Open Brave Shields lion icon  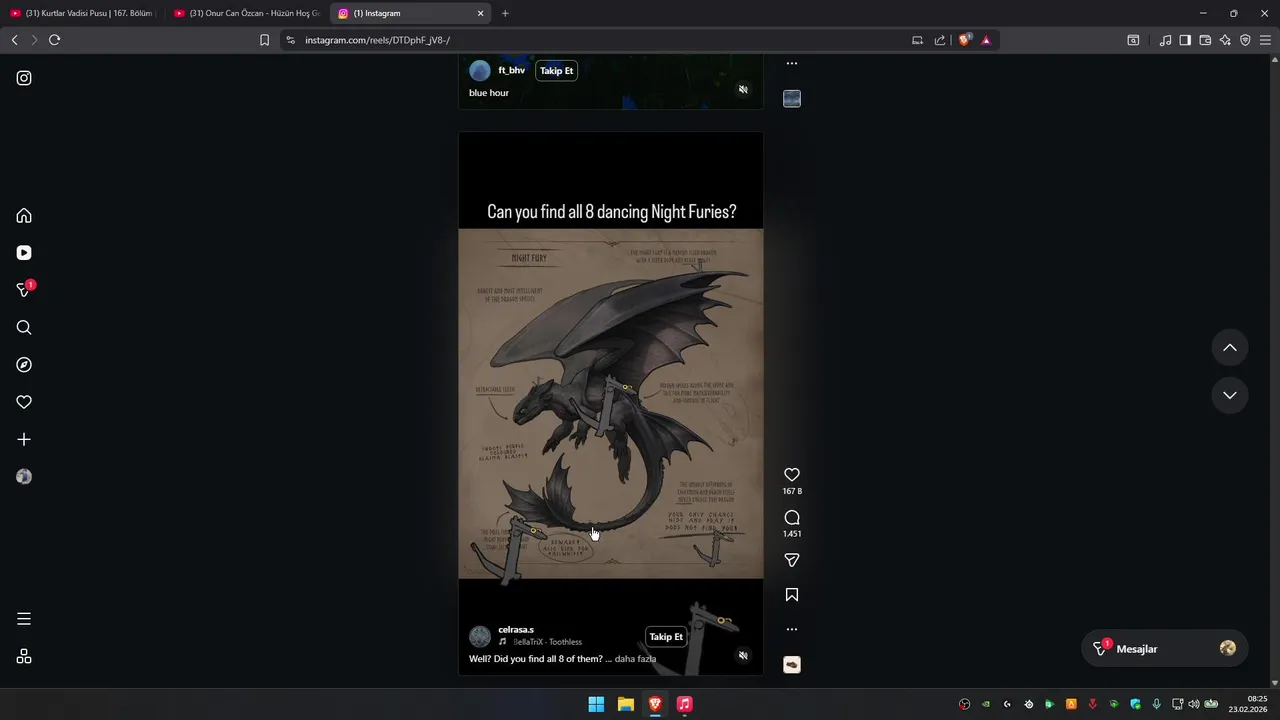pyautogui.click(x=965, y=40)
